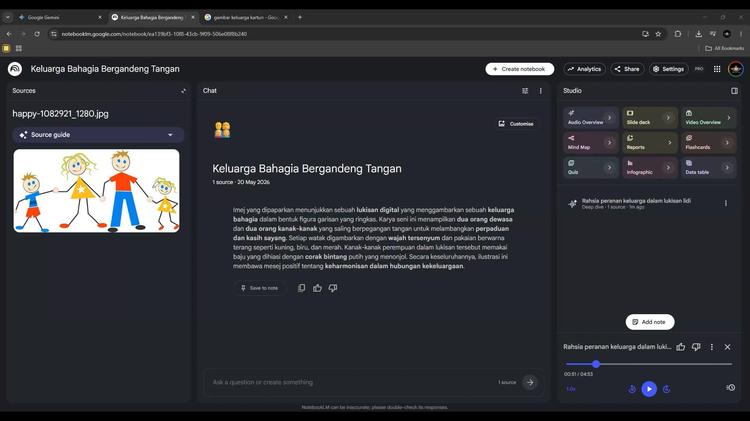This screenshot has width=750, height=421.
Task: Open interactive mode icon in audio player
Action: pos(730,388)
